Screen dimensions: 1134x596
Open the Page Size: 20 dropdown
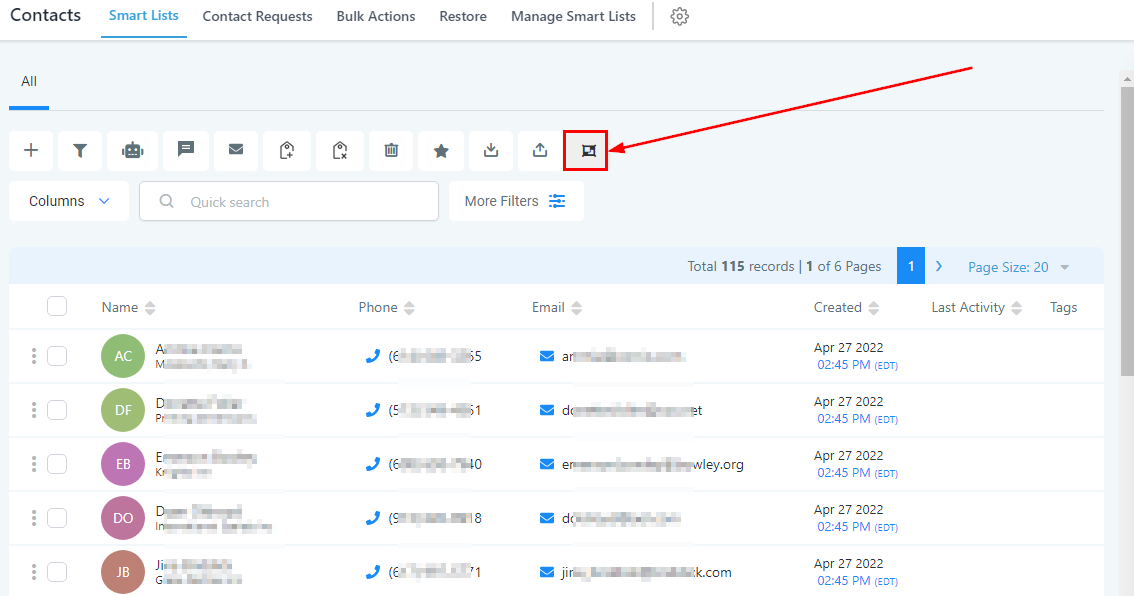1018,267
